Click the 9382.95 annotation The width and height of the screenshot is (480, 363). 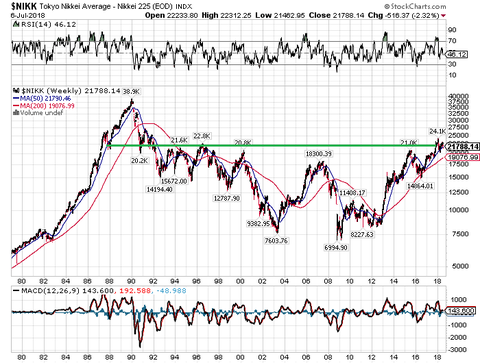258,224
